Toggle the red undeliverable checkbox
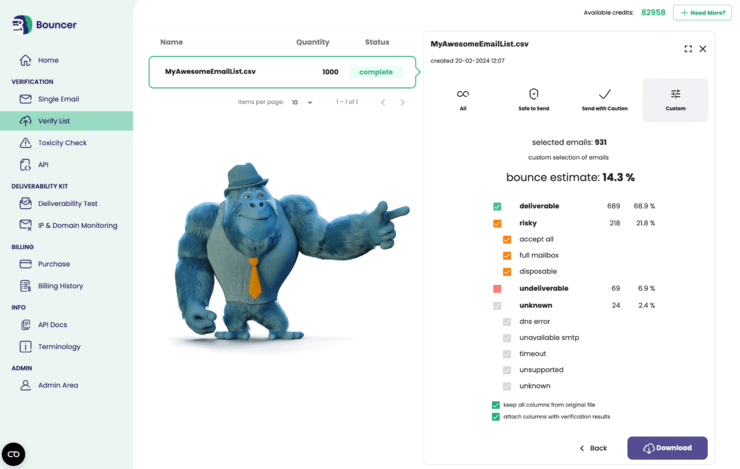Image resolution: width=740 pixels, height=469 pixels. [x=497, y=289]
